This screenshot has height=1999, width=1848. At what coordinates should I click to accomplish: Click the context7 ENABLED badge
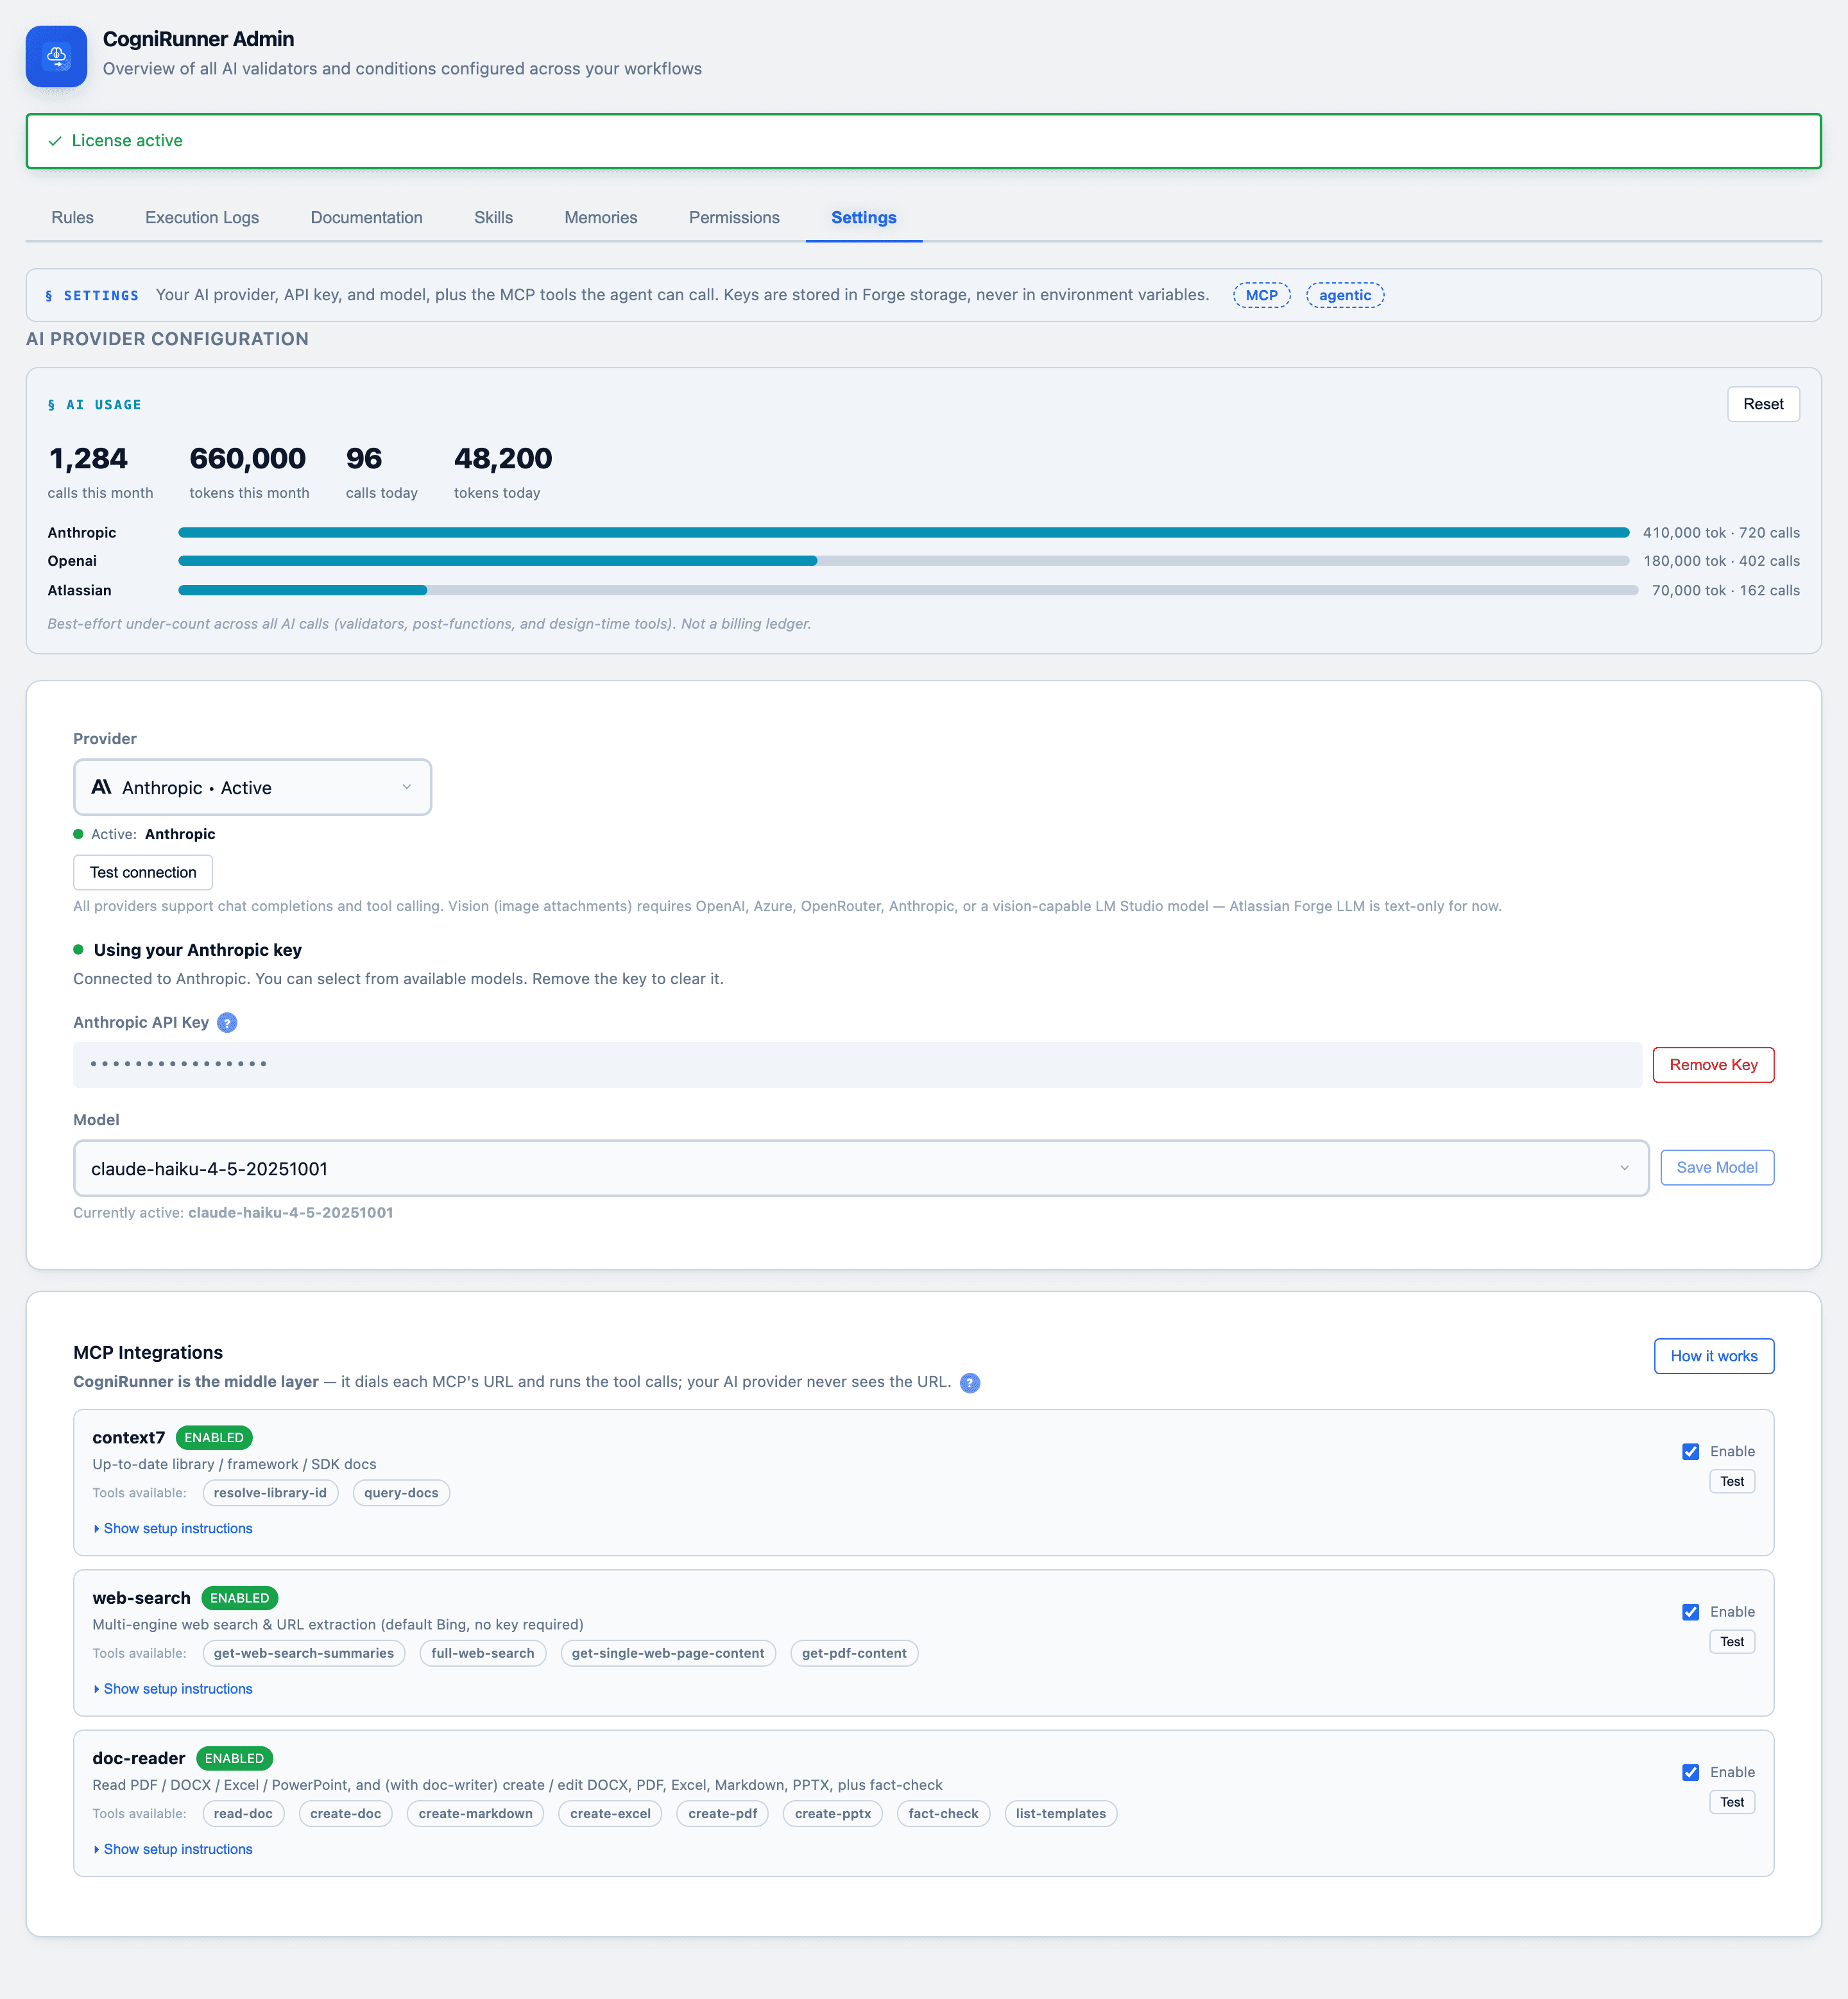pos(214,1437)
